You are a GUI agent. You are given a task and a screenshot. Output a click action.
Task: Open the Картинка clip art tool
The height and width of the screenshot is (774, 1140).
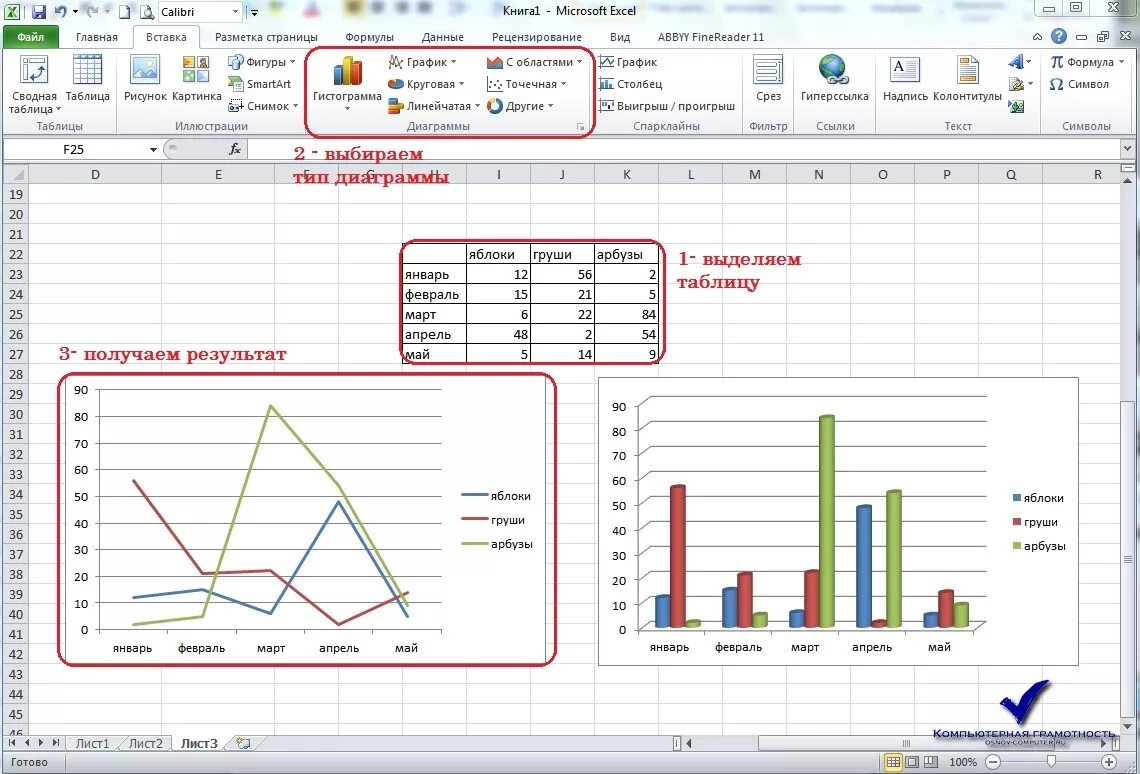pos(196,78)
